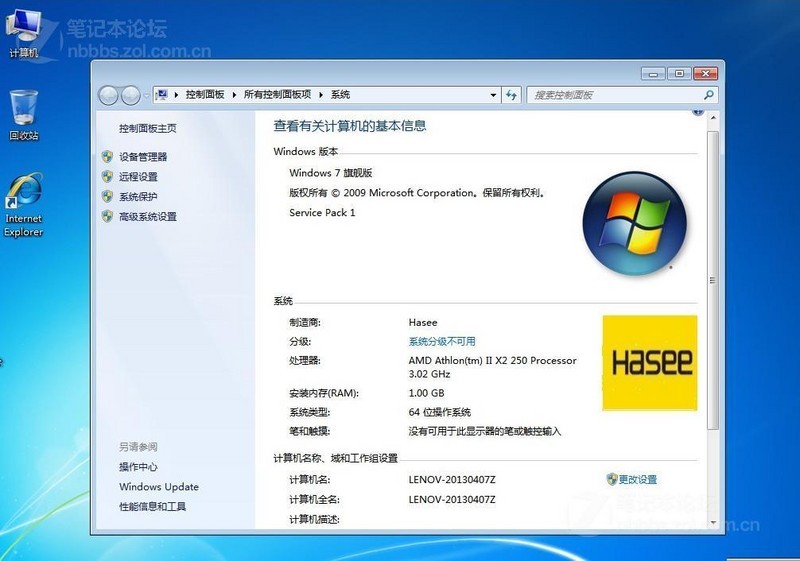800x561 pixels.
Task: Open the address bar history dropdown arrow
Action: [493, 95]
